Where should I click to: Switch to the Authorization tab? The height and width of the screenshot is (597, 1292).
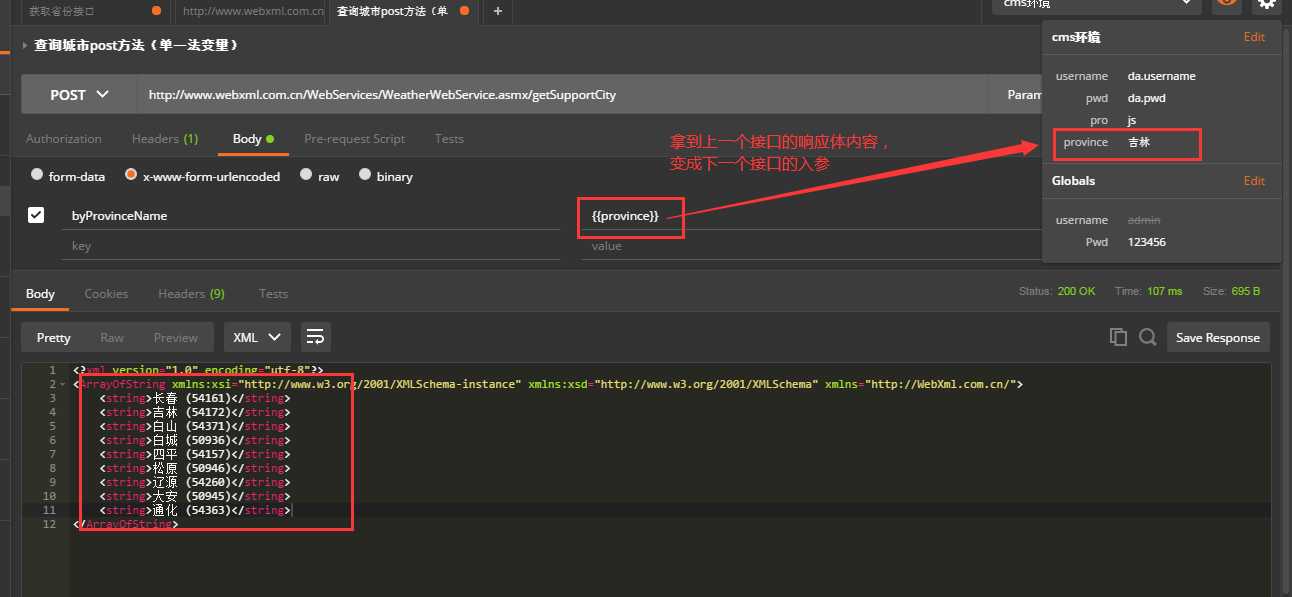pos(64,139)
